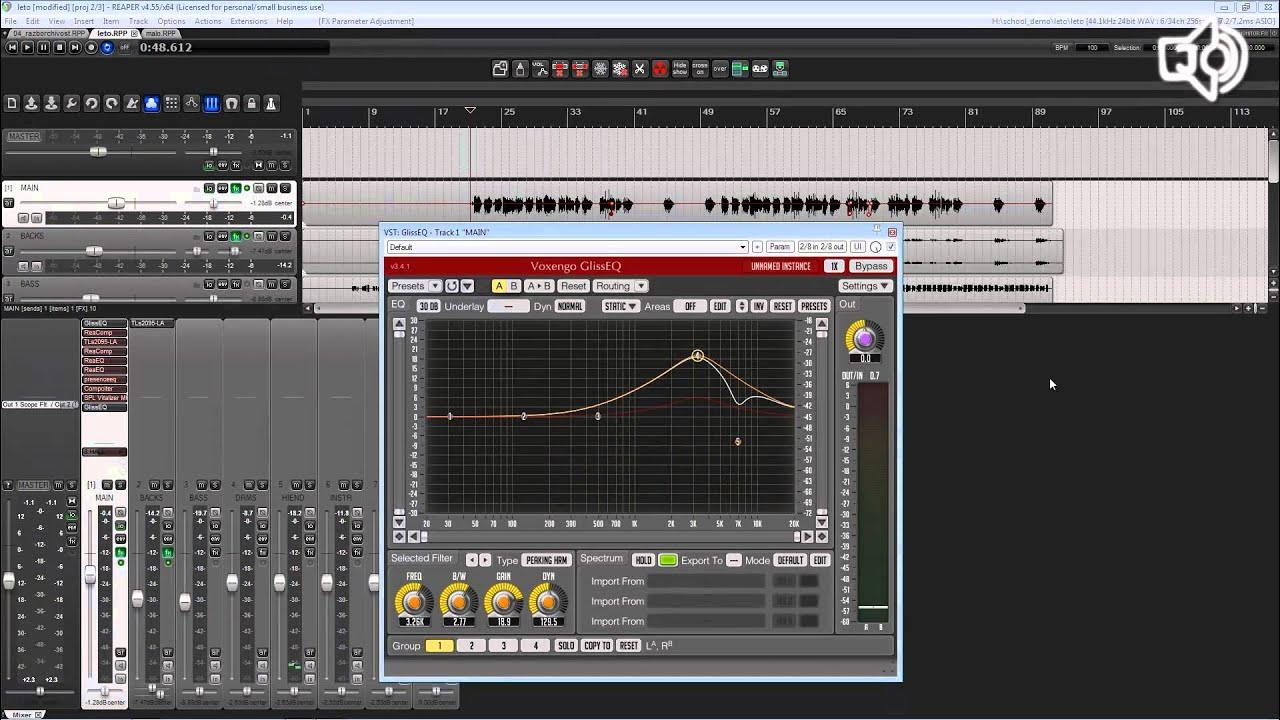Viewport: 1280px width, 720px height.
Task: Click the New Project toolbar icon
Action: point(12,103)
